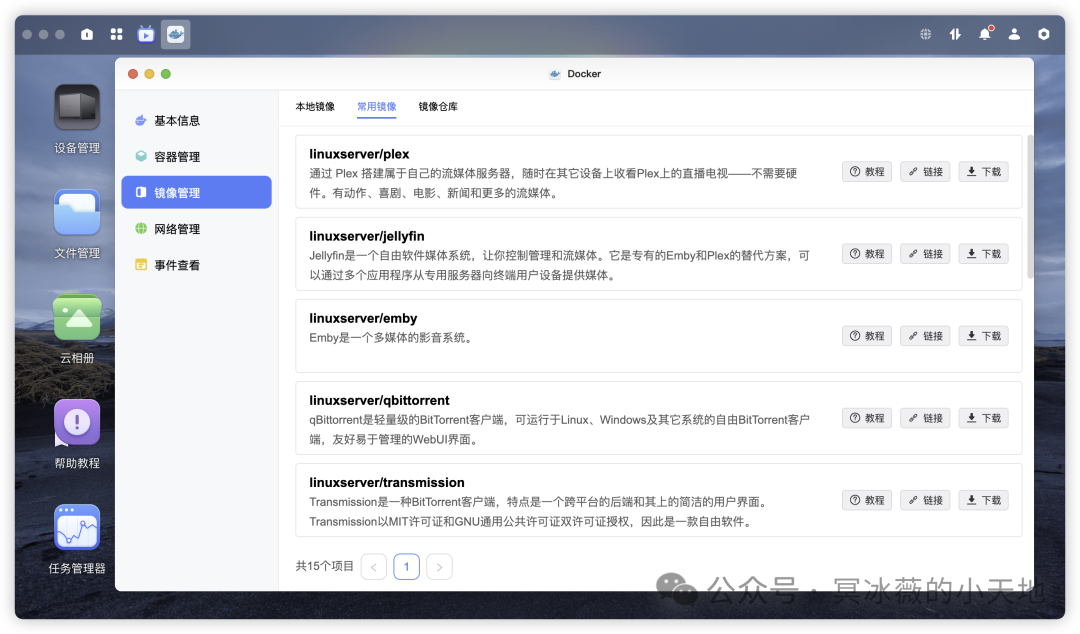Open 教程 for linuxserver/jellyfin
This screenshot has height=634, width=1080.
(867, 254)
